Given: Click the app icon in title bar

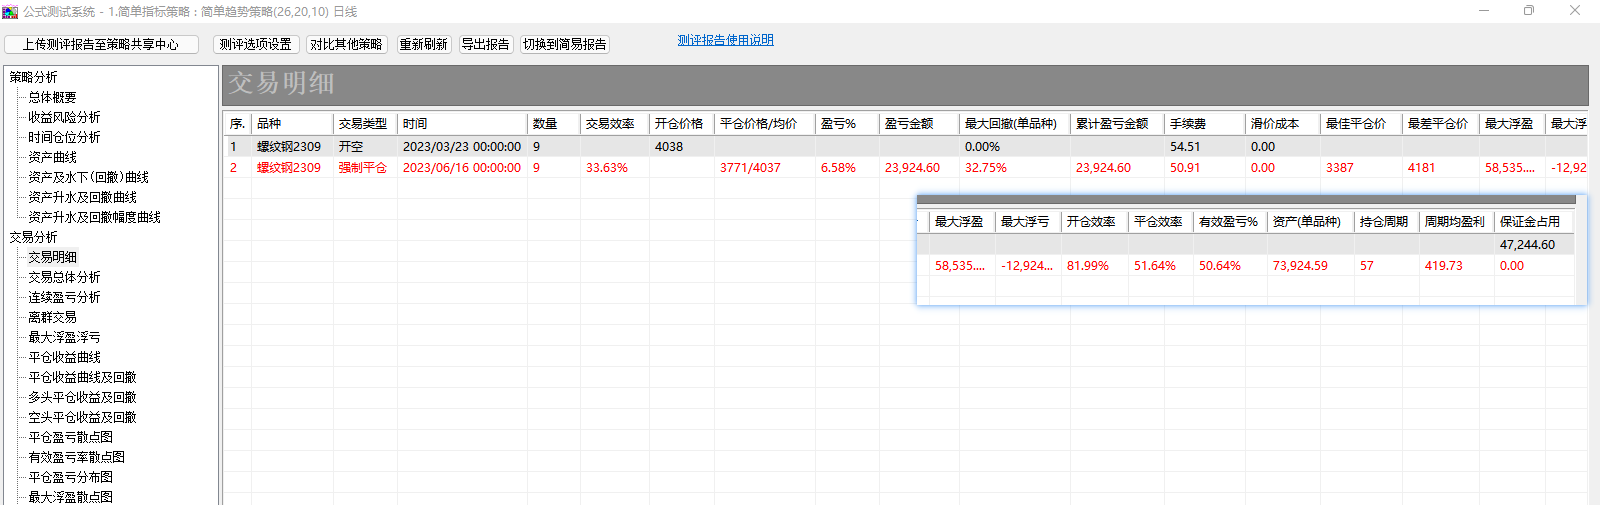Looking at the screenshot, I should click(10, 11).
